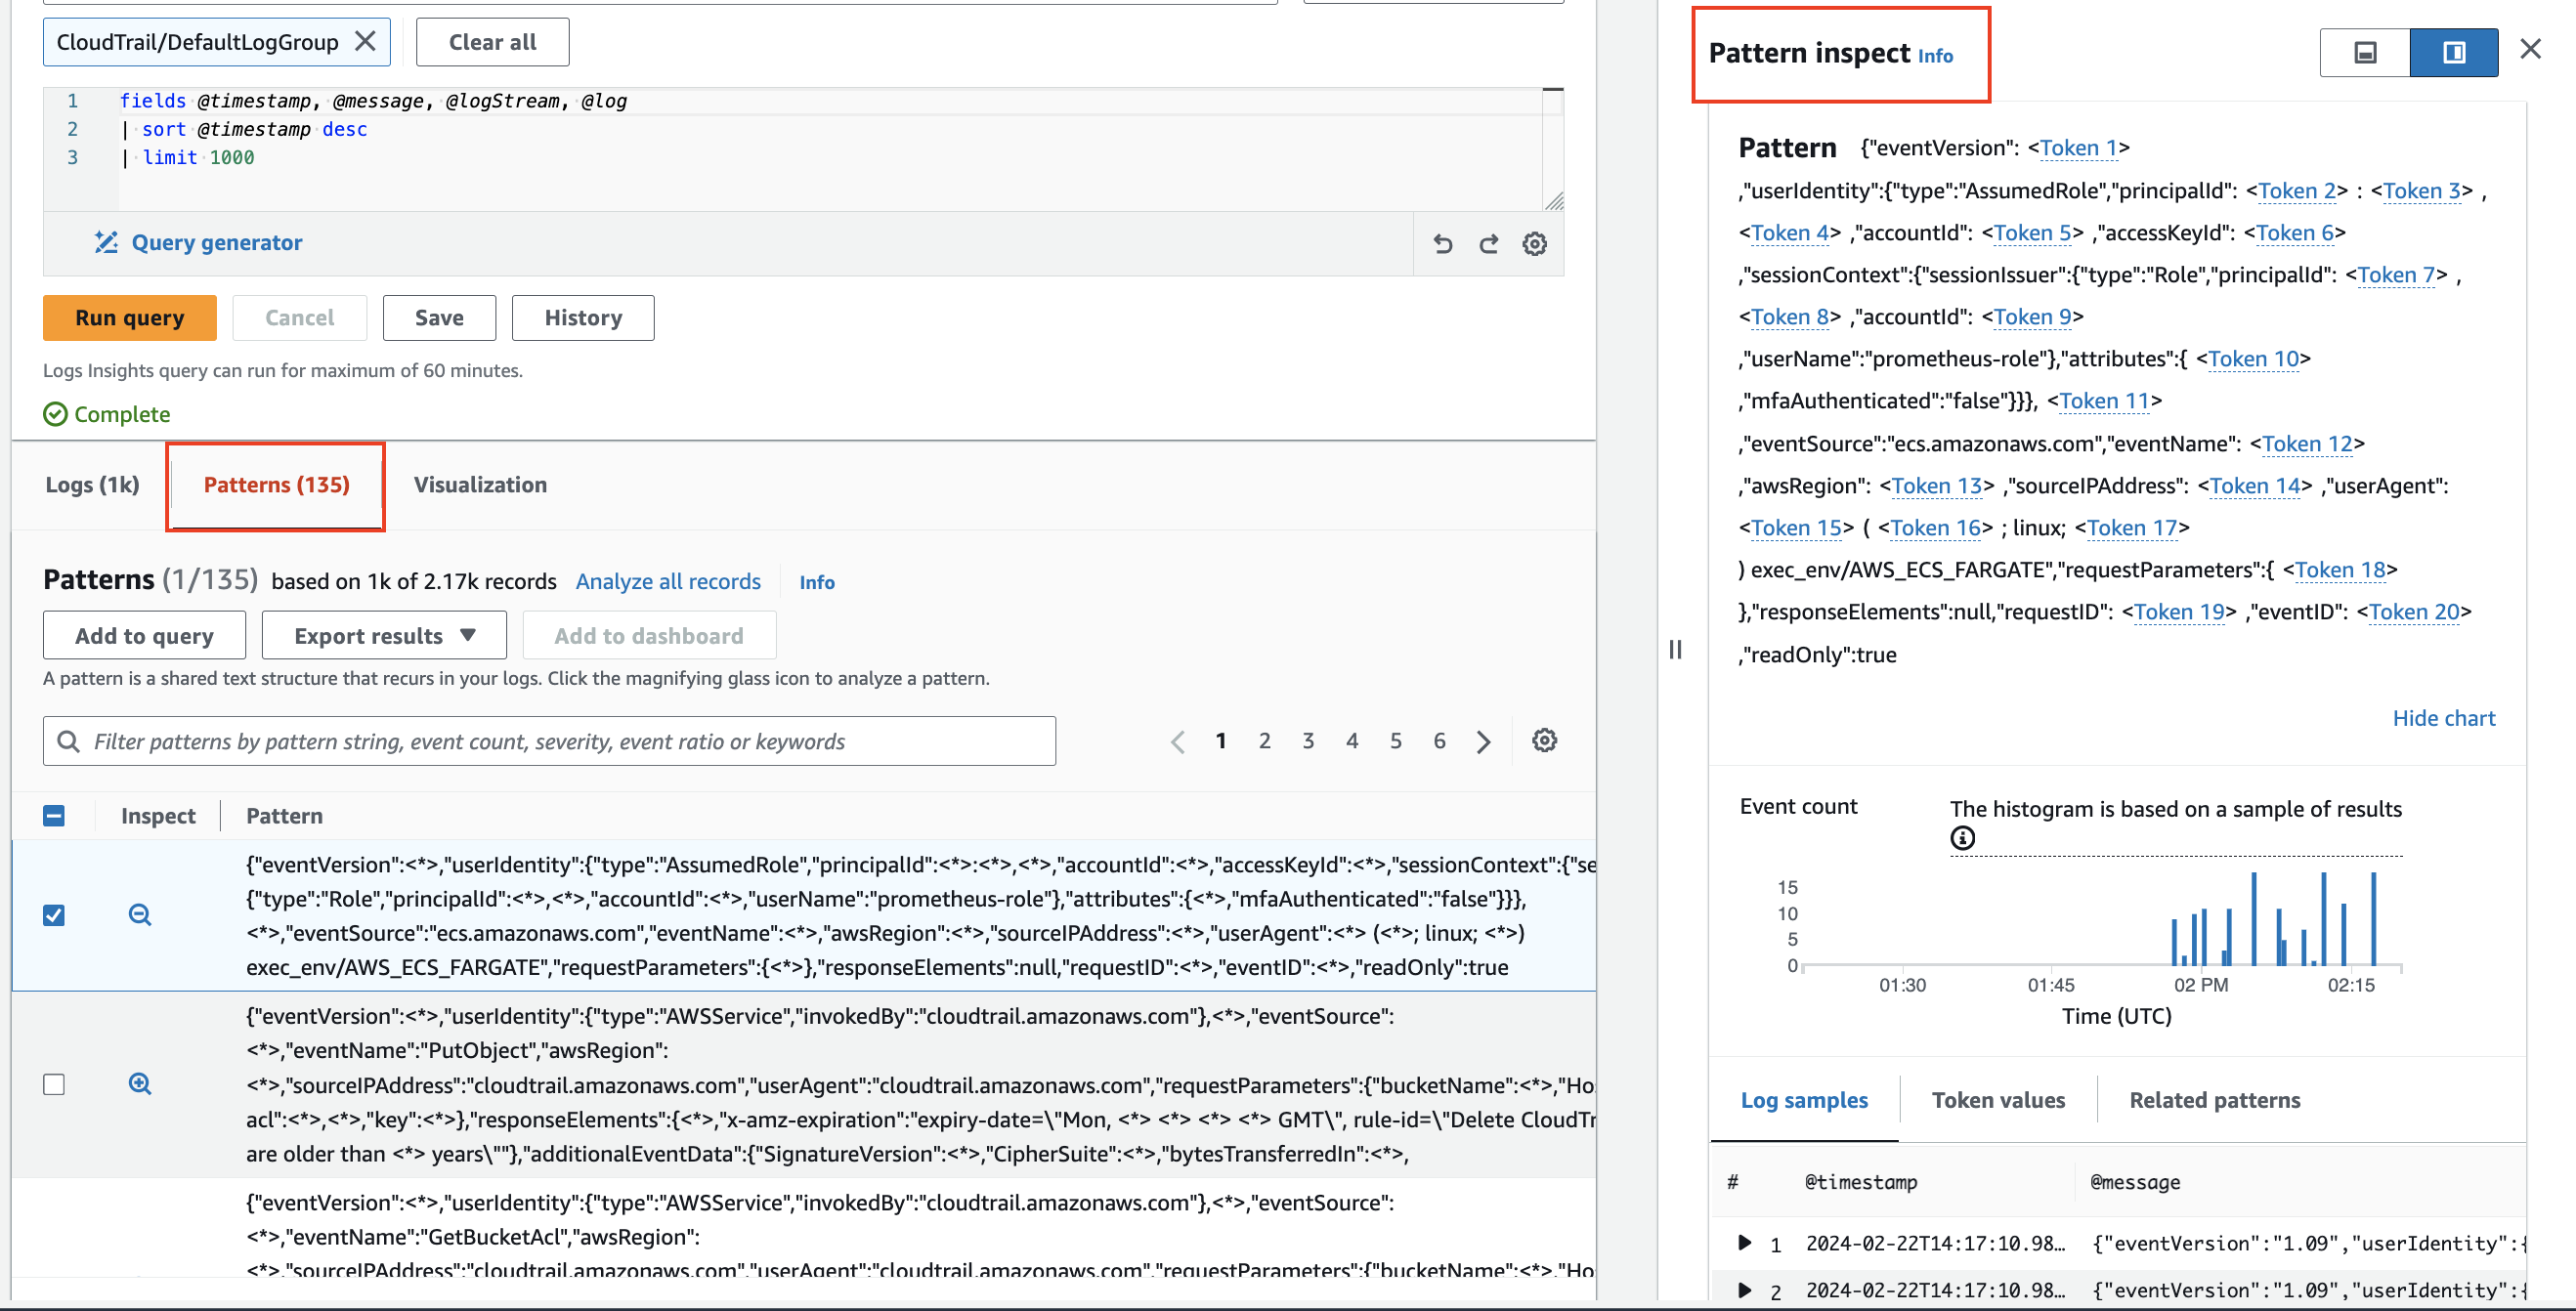Open query editor settings gear
The width and height of the screenshot is (2576, 1311).
[x=1534, y=244]
